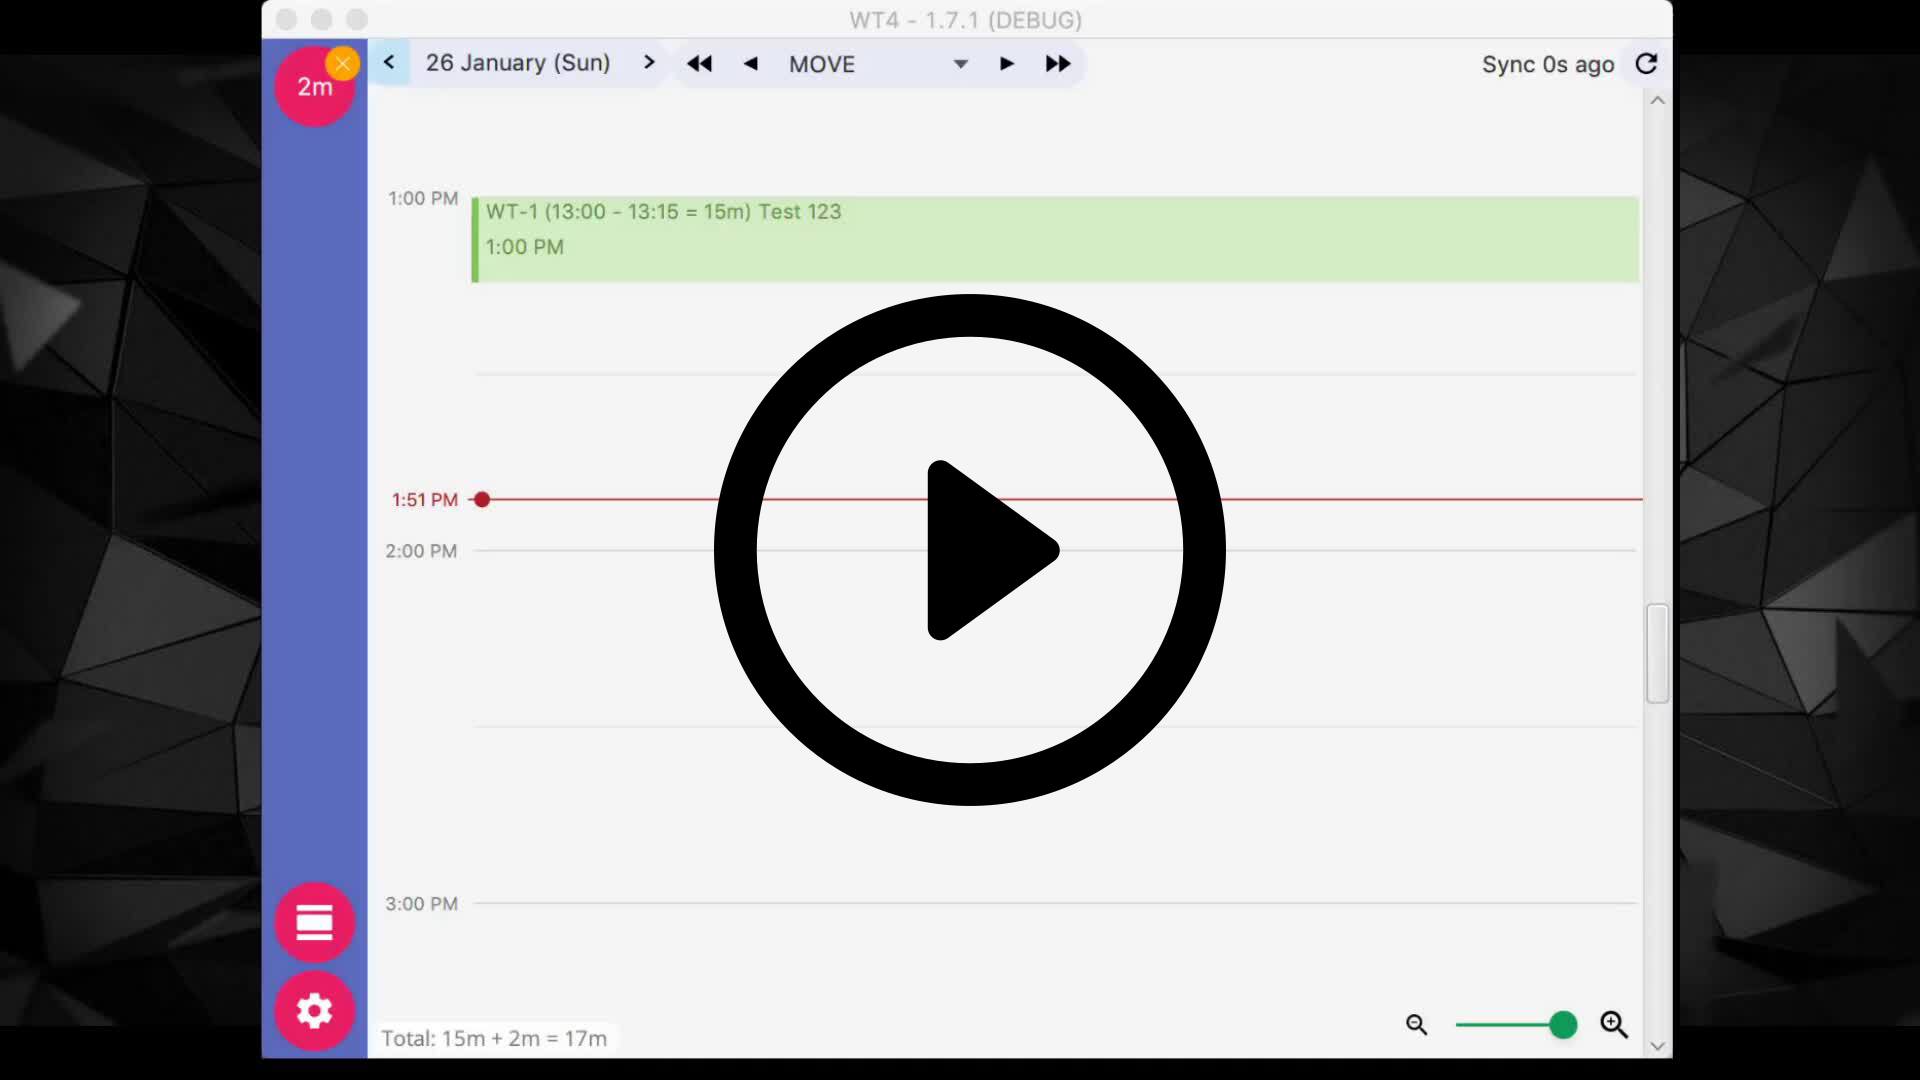Scroll up in the timeline view
The image size is (1920, 1080).
point(1658,100)
